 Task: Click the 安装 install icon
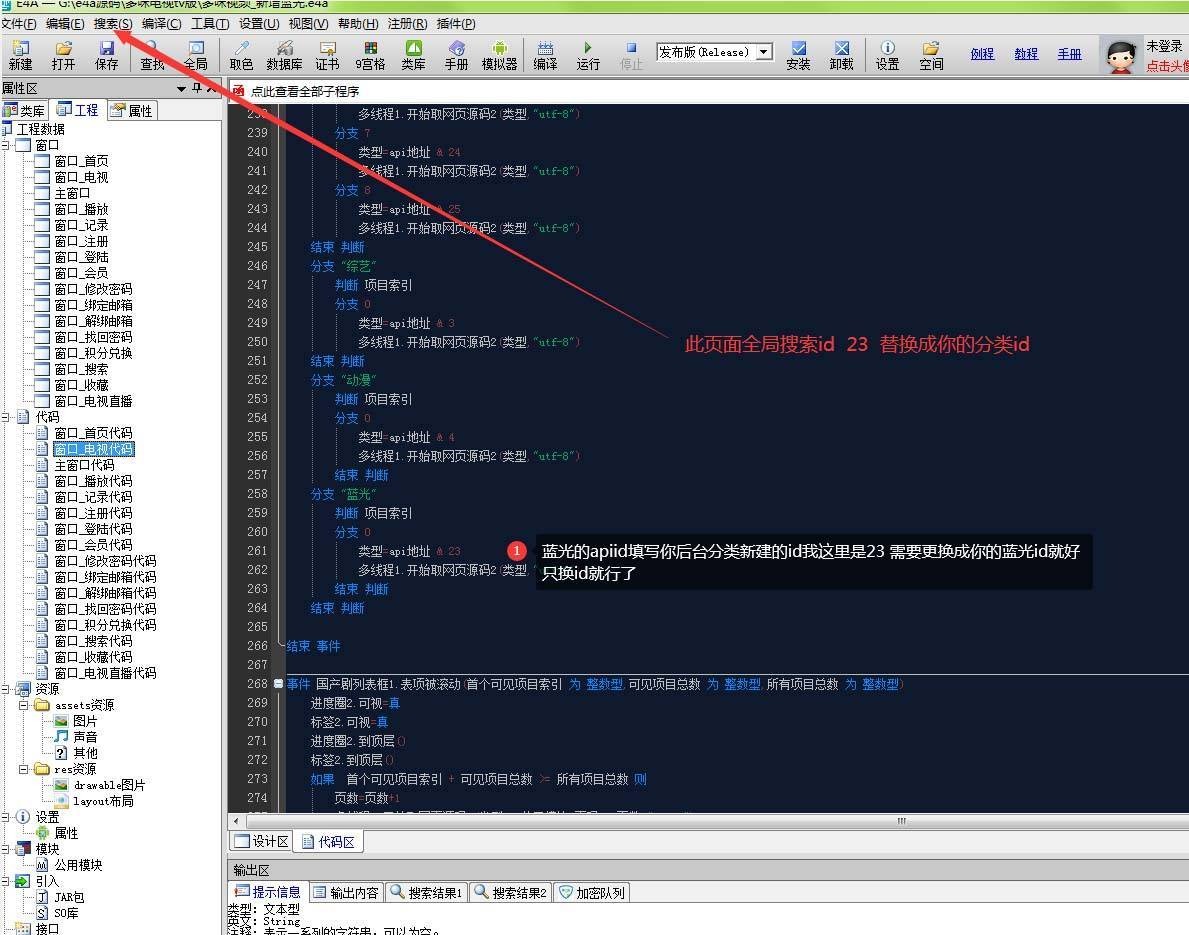(x=797, y=52)
